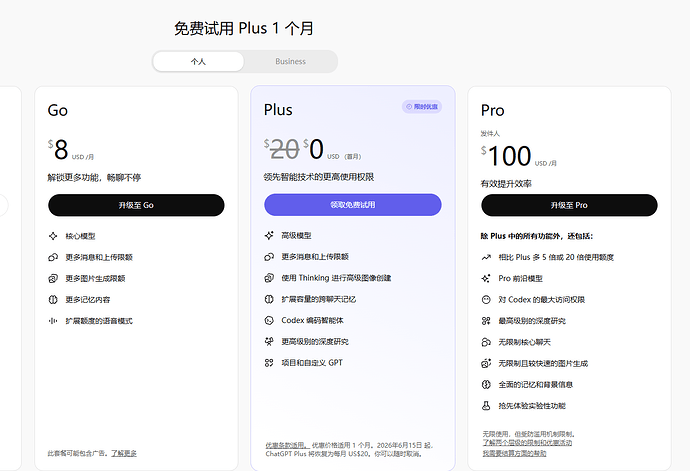This screenshot has width=690, height=471.
Task: Open the 我需要结算方面的帮助 link
Action: tap(514, 453)
